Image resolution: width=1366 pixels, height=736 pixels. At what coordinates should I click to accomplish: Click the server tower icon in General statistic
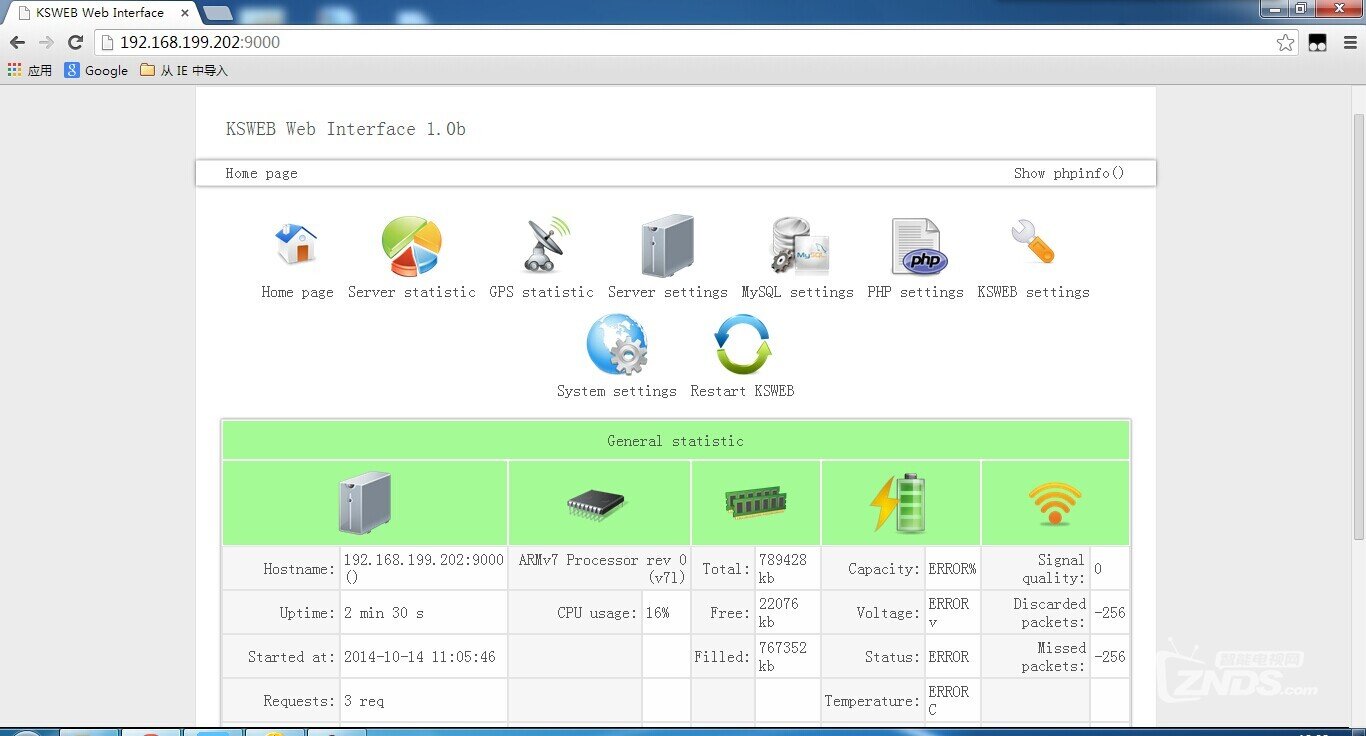click(364, 503)
